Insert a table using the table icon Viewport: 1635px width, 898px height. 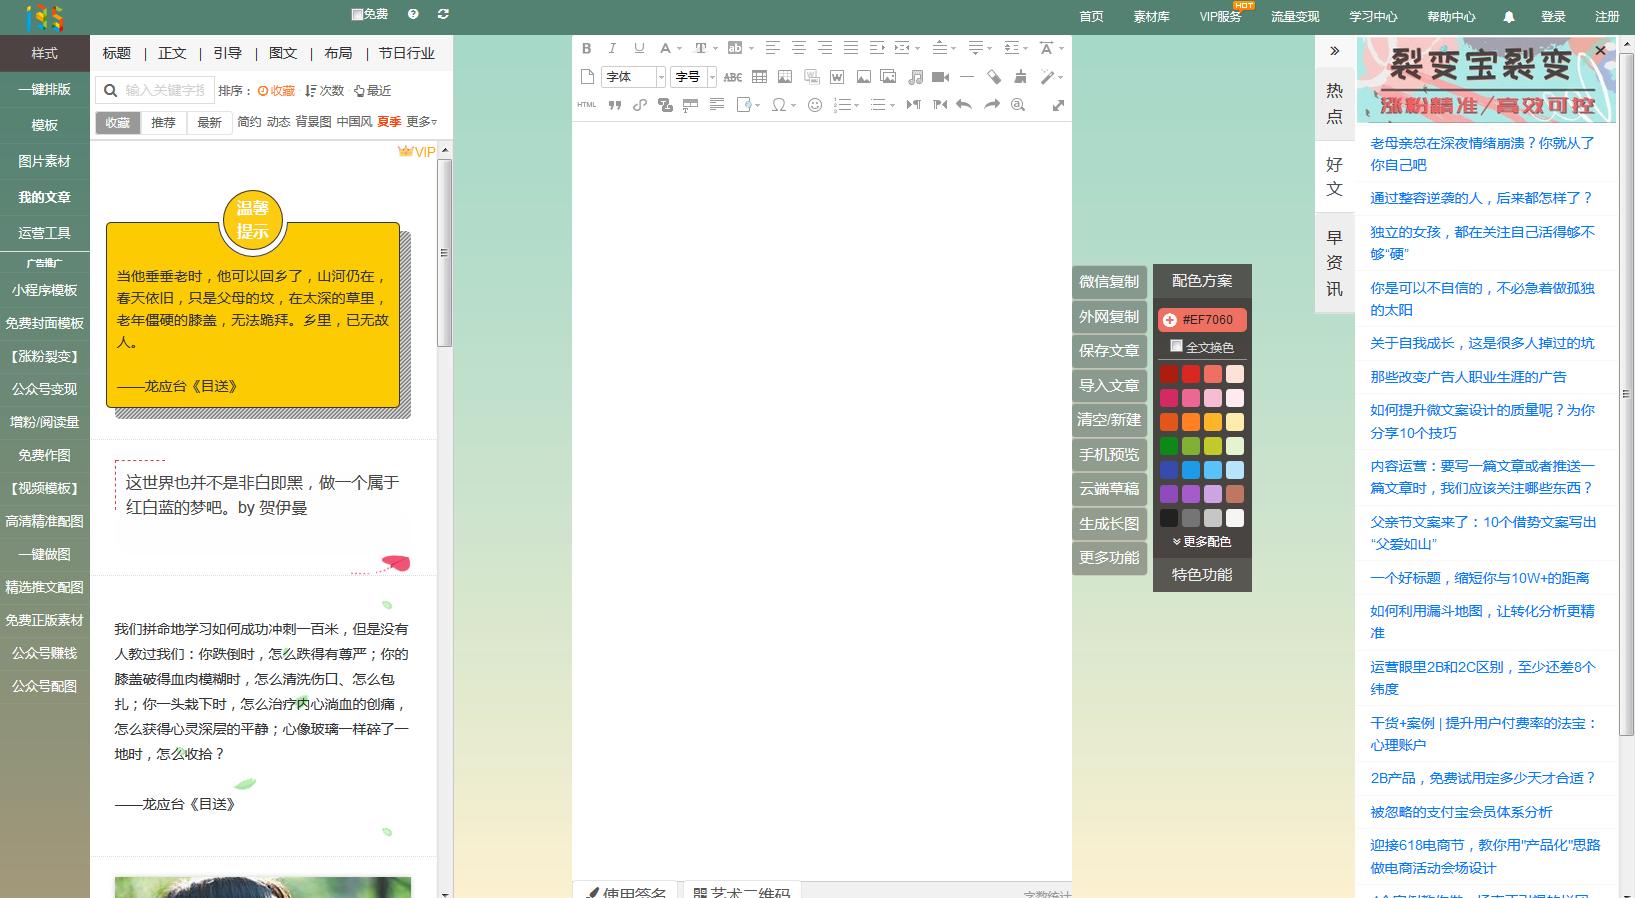click(x=759, y=77)
